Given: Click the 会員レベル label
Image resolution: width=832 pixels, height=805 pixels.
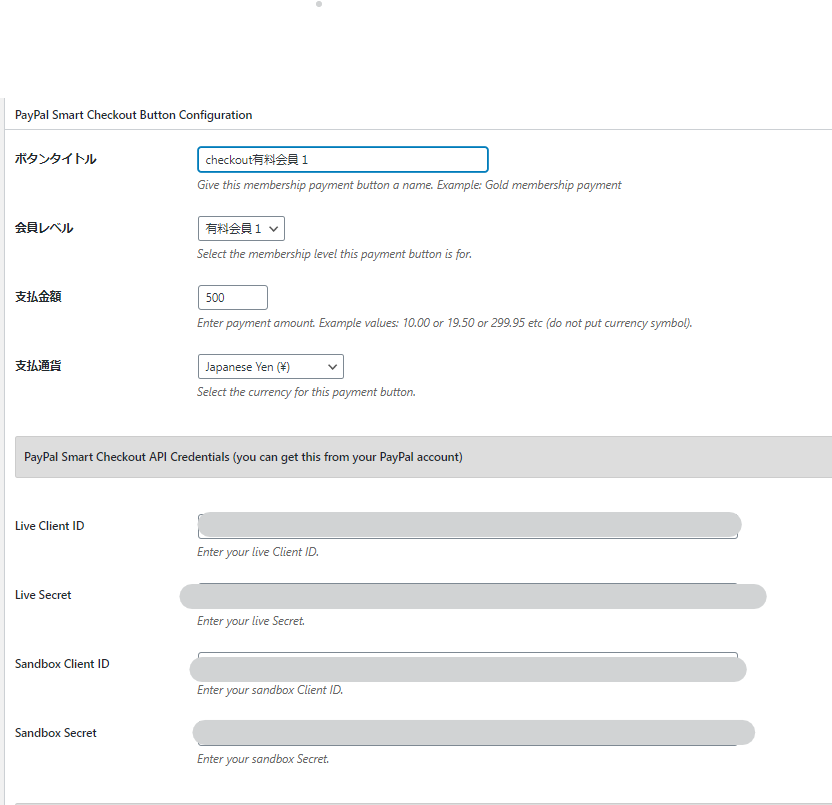Looking at the screenshot, I should [44, 228].
